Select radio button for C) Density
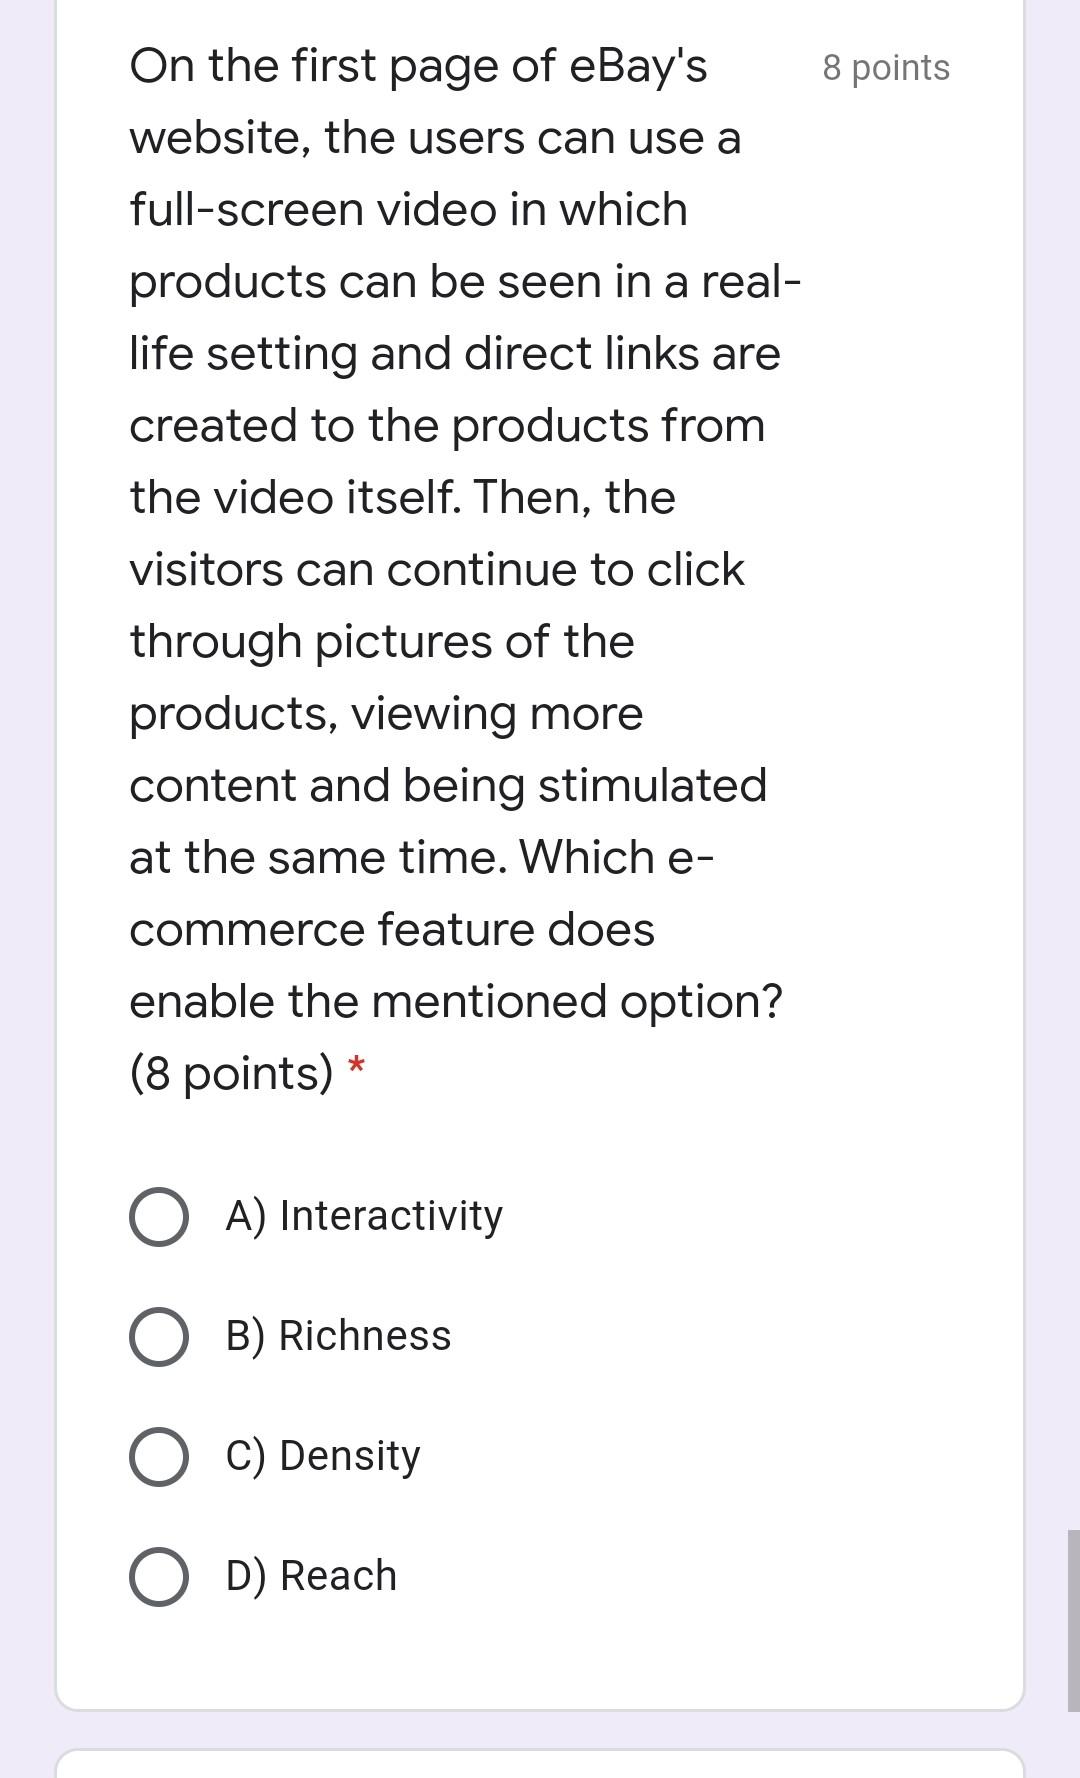Screen dimensions: 1080x1778 [158, 1455]
